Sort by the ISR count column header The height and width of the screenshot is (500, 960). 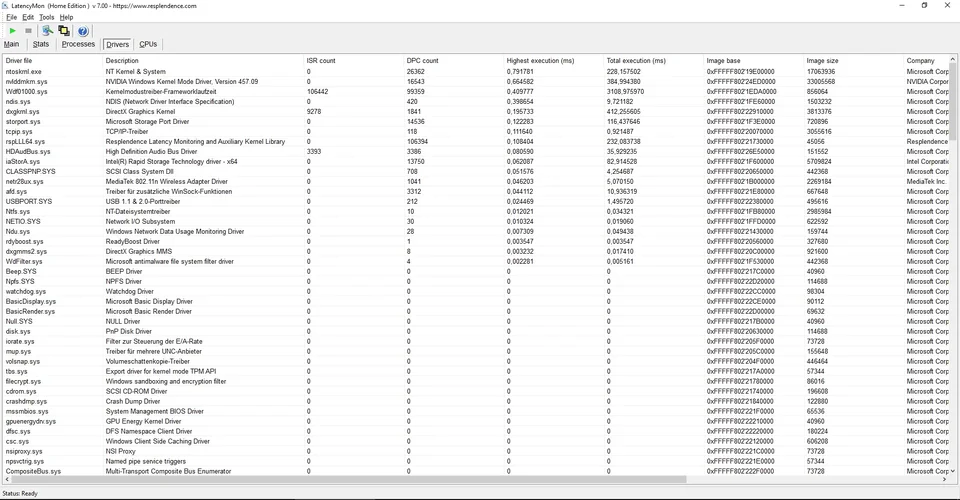[354, 61]
